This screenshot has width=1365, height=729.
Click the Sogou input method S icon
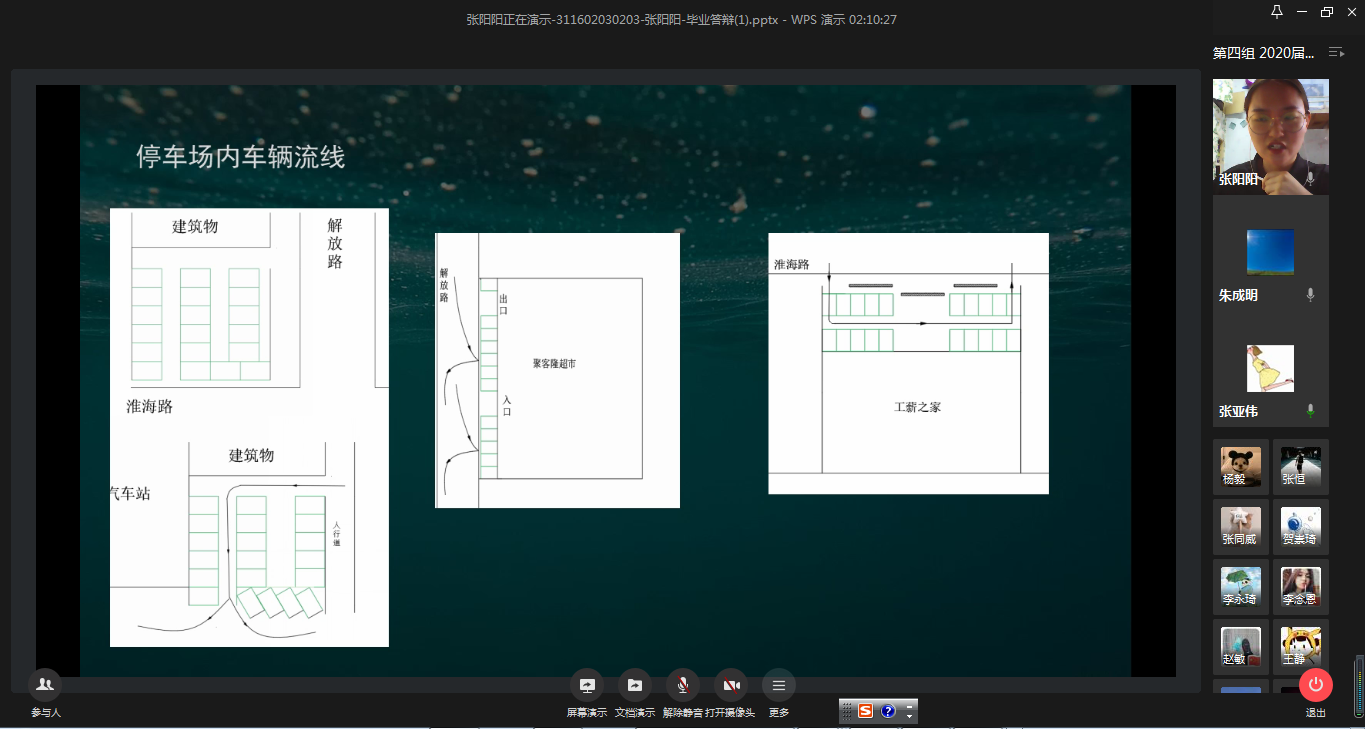[866, 711]
